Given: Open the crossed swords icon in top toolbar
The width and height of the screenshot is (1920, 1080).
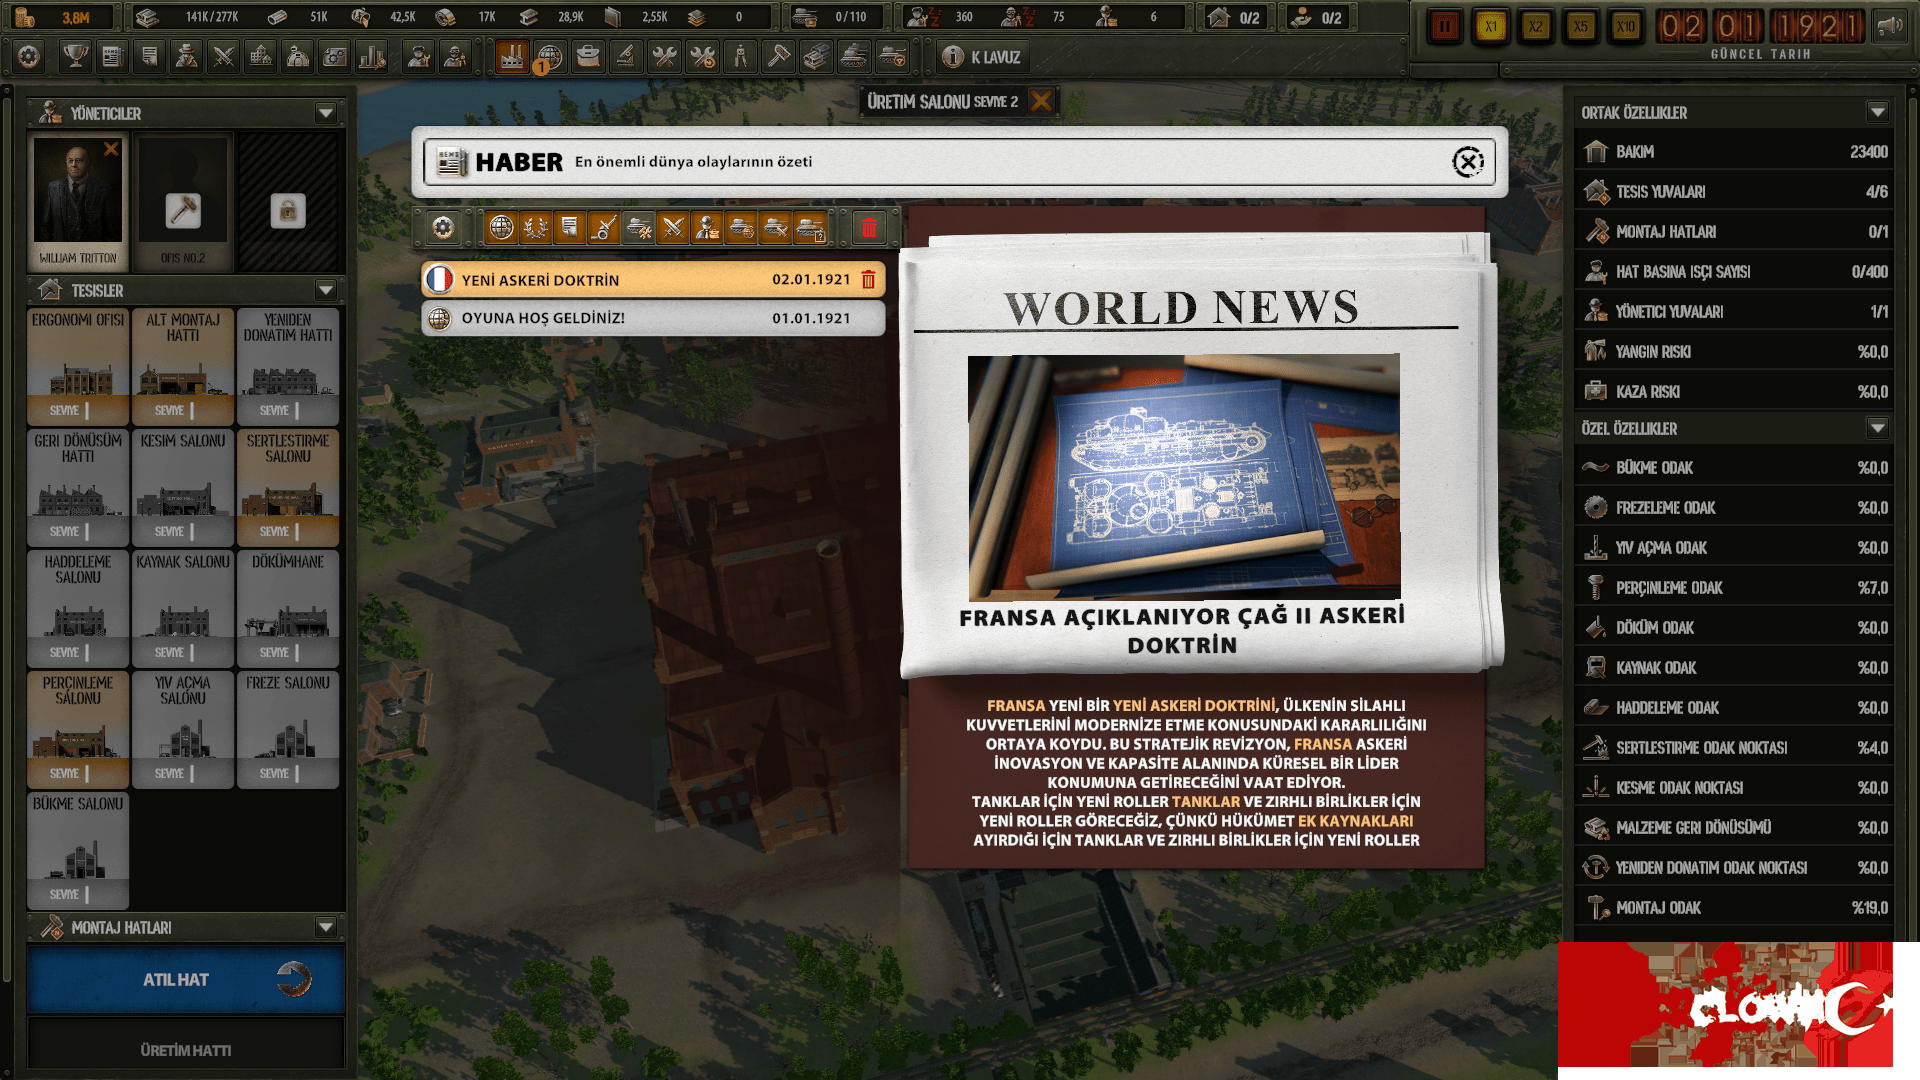Looking at the screenshot, I should (224, 57).
